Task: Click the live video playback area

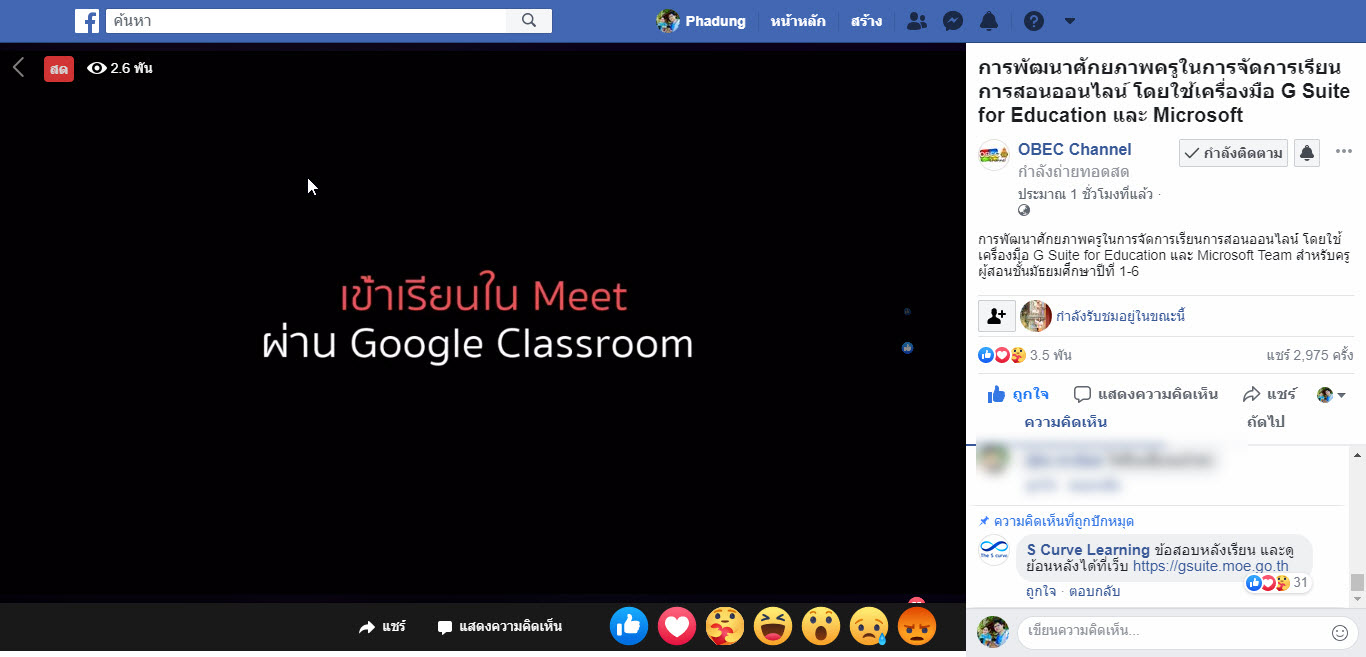Action: 483,322
